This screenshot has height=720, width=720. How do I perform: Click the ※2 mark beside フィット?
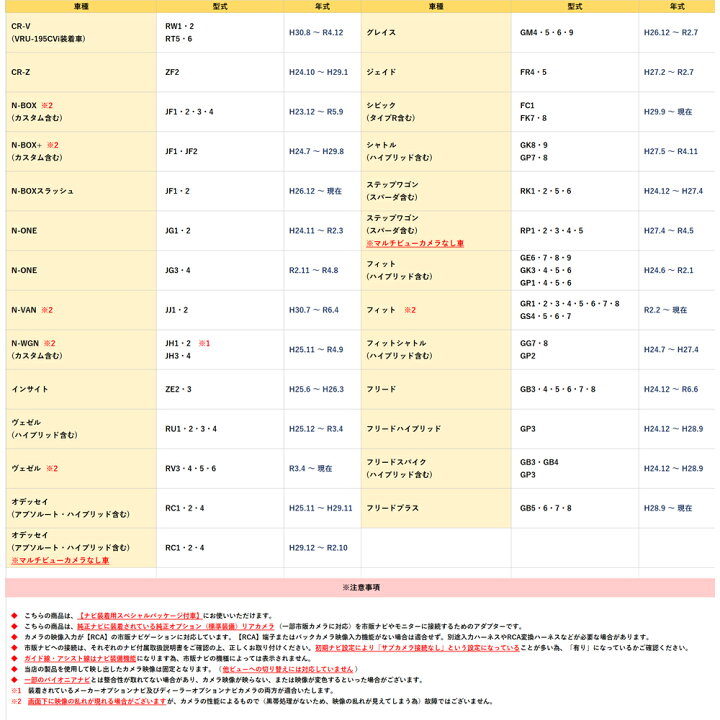pos(410,310)
